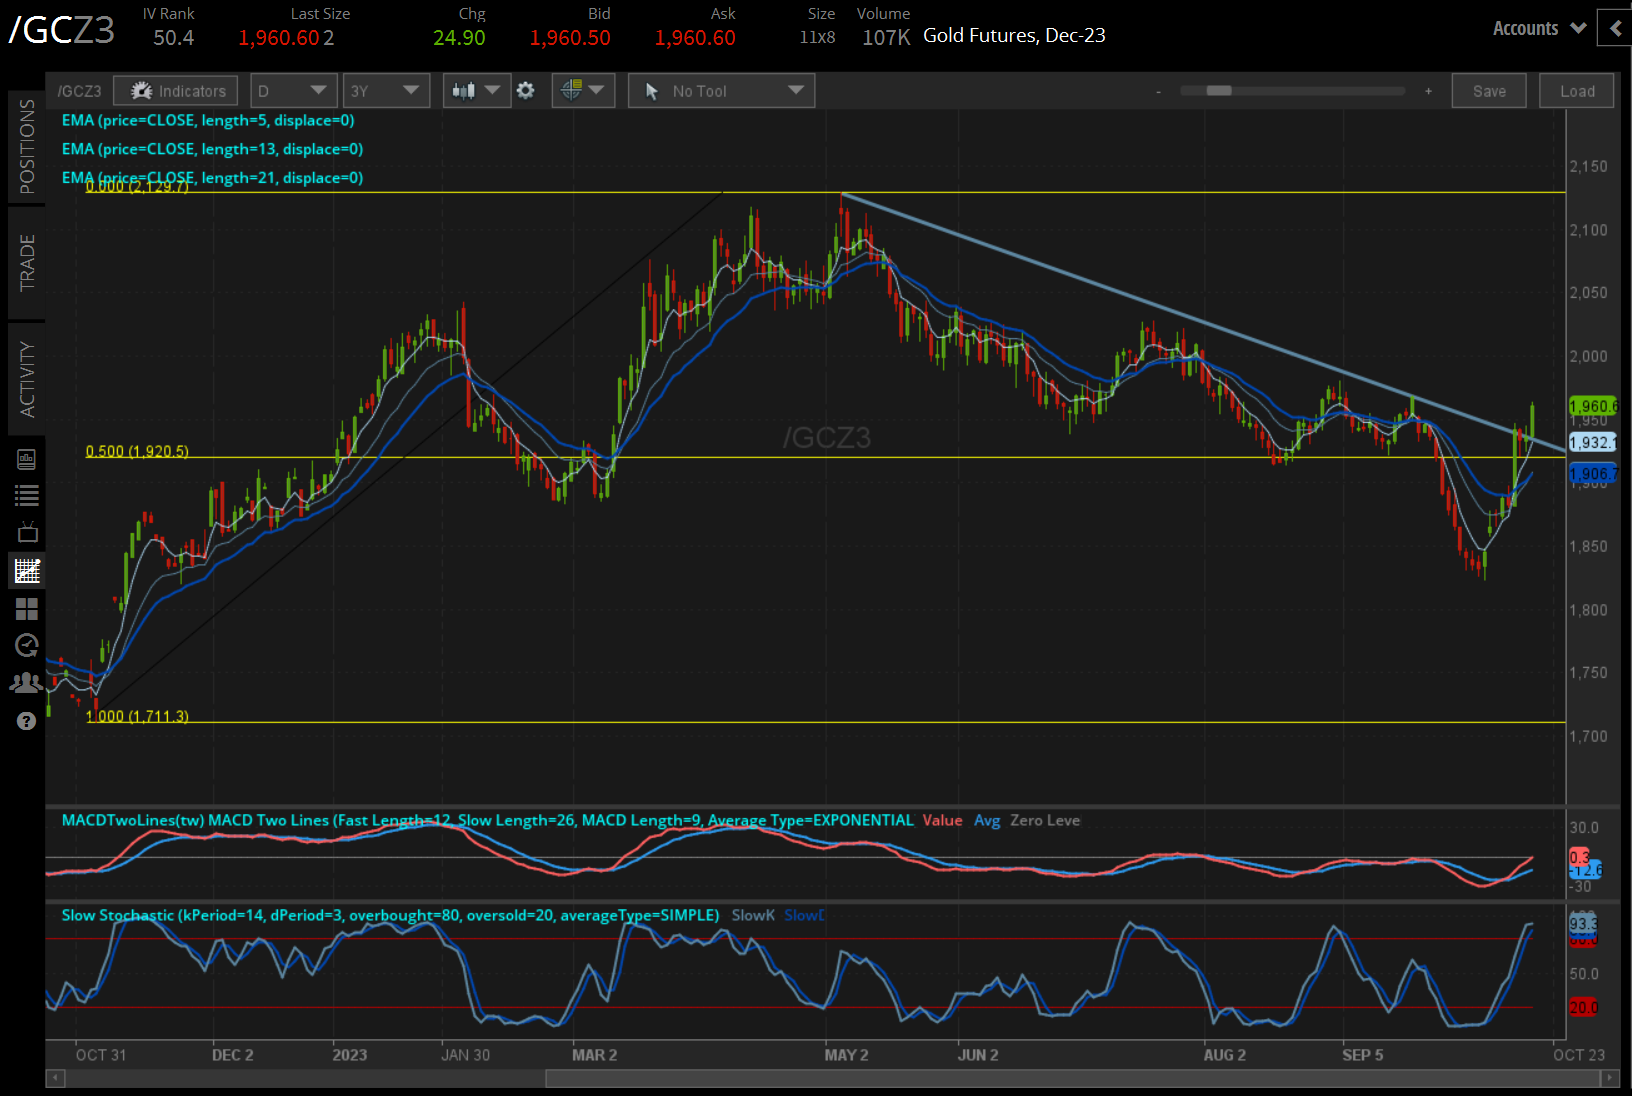The height and width of the screenshot is (1096, 1632).
Task: Open the community people icon
Action: (27, 683)
